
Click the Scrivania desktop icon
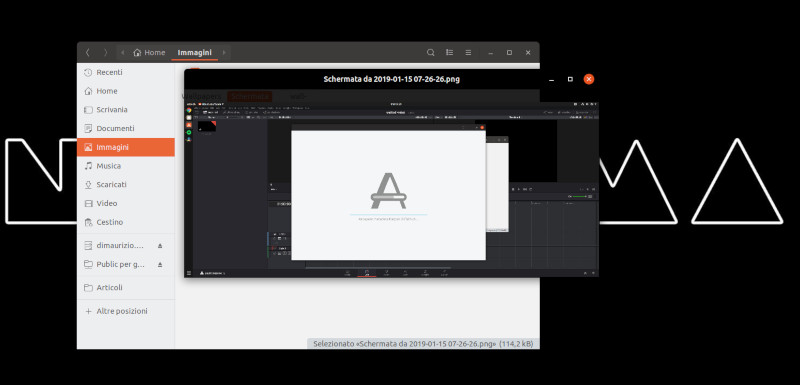click(88, 110)
